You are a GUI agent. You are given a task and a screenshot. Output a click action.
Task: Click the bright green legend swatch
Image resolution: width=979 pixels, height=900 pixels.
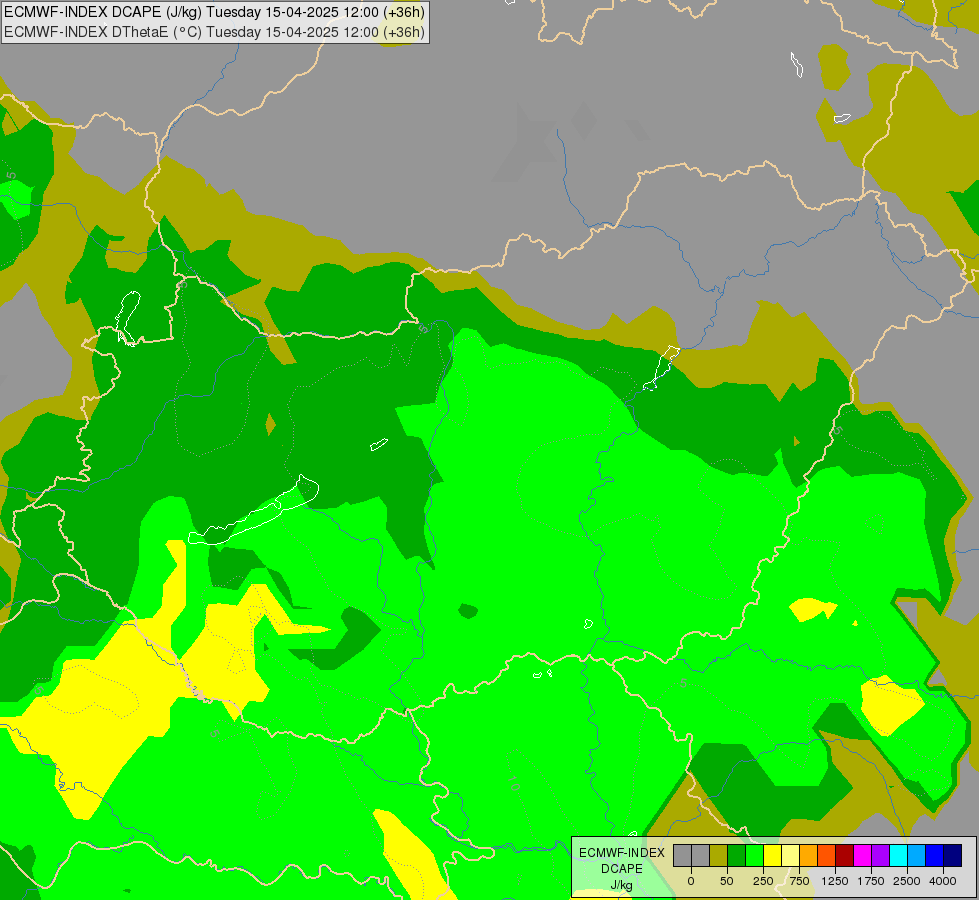[x=755, y=855]
